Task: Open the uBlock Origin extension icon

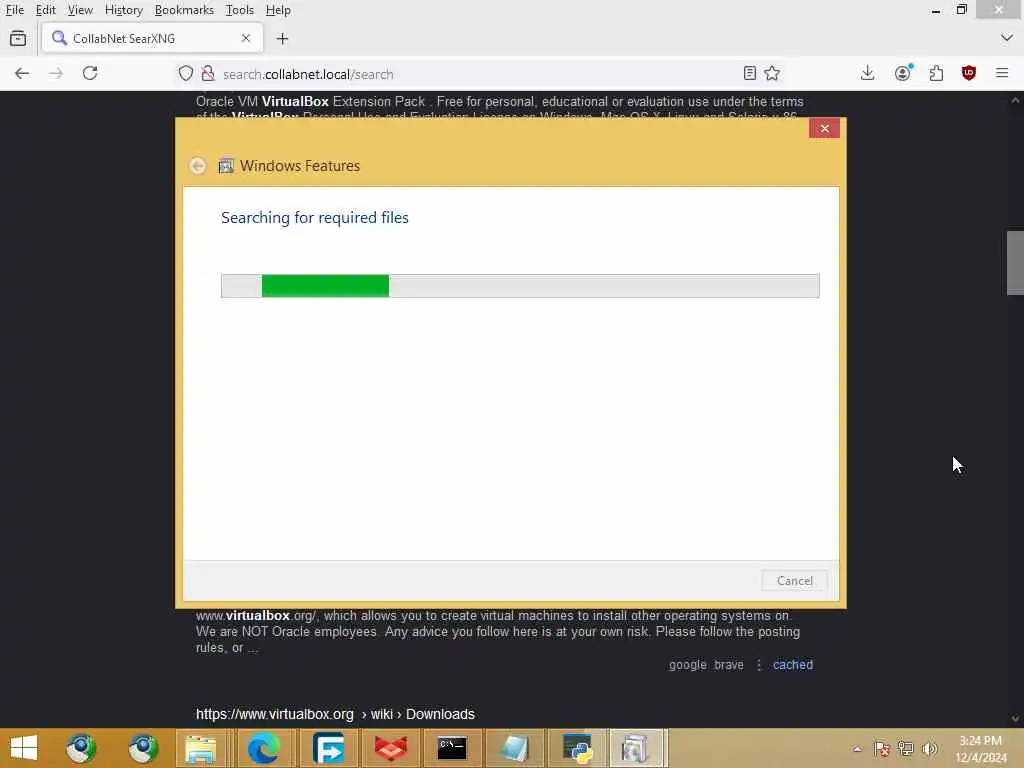Action: (968, 73)
